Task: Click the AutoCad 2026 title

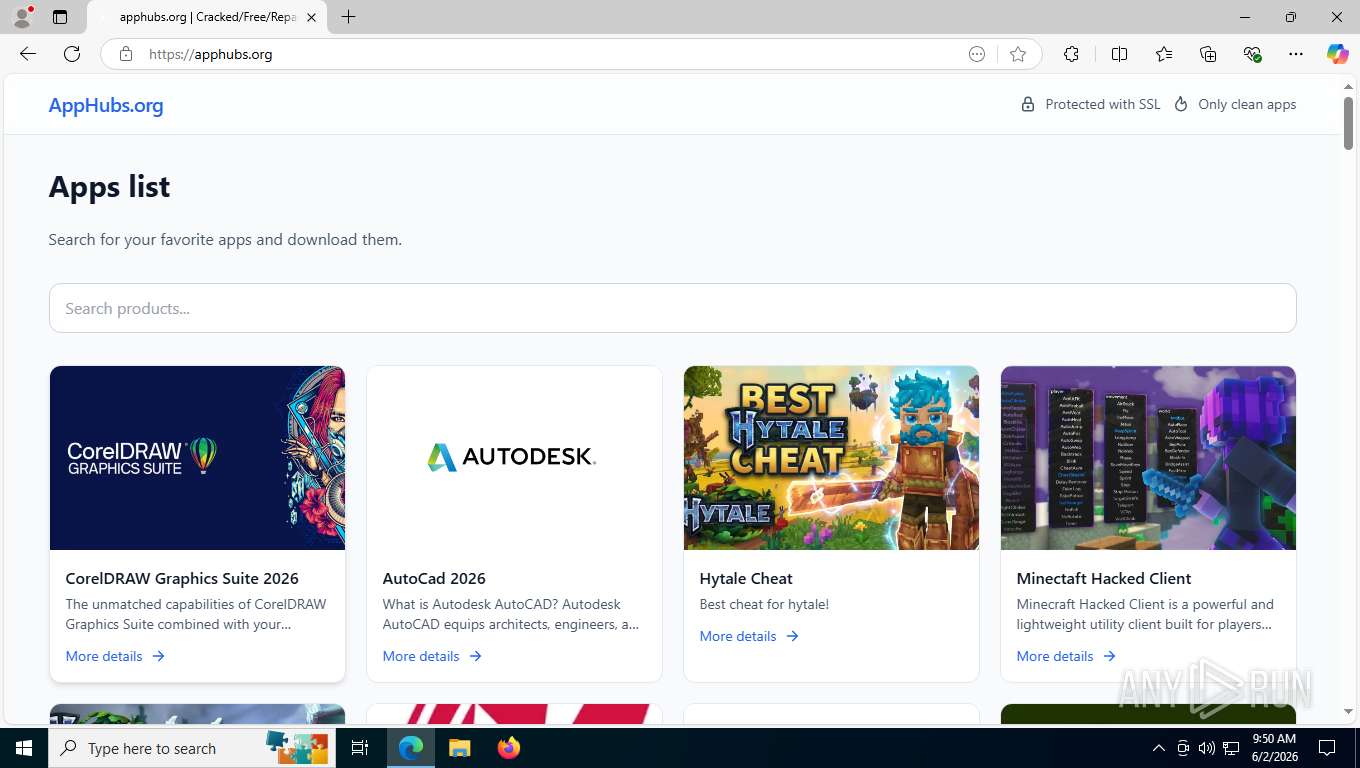Action: tap(434, 578)
